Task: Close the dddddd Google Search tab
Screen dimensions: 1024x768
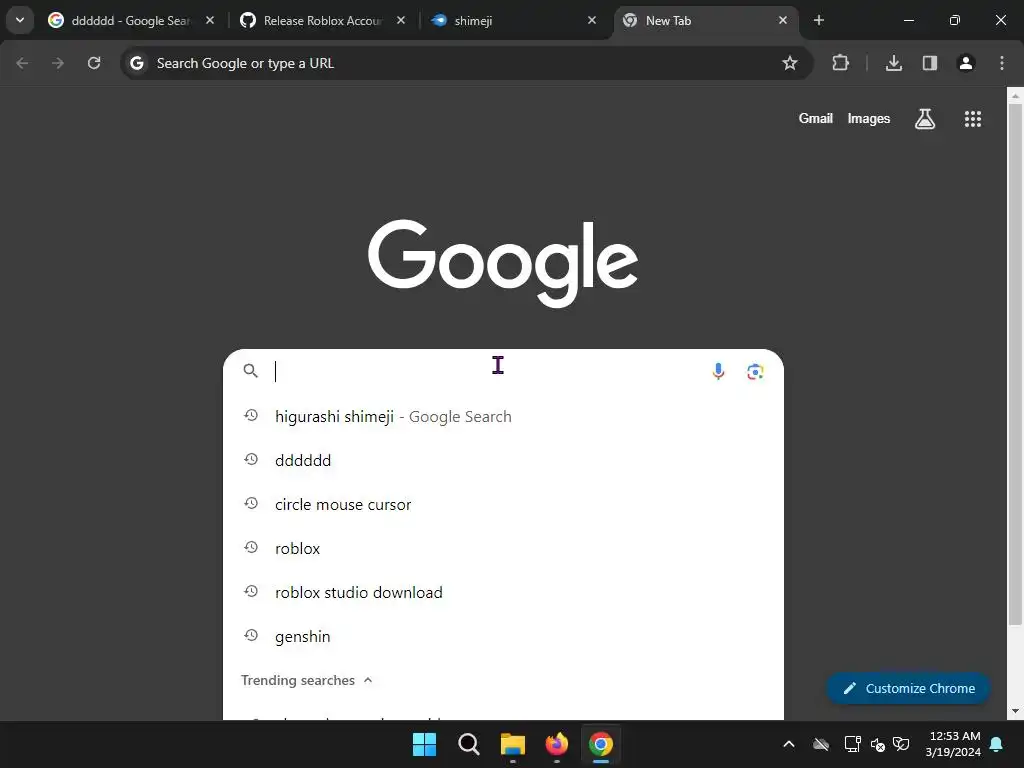Action: (210, 20)
